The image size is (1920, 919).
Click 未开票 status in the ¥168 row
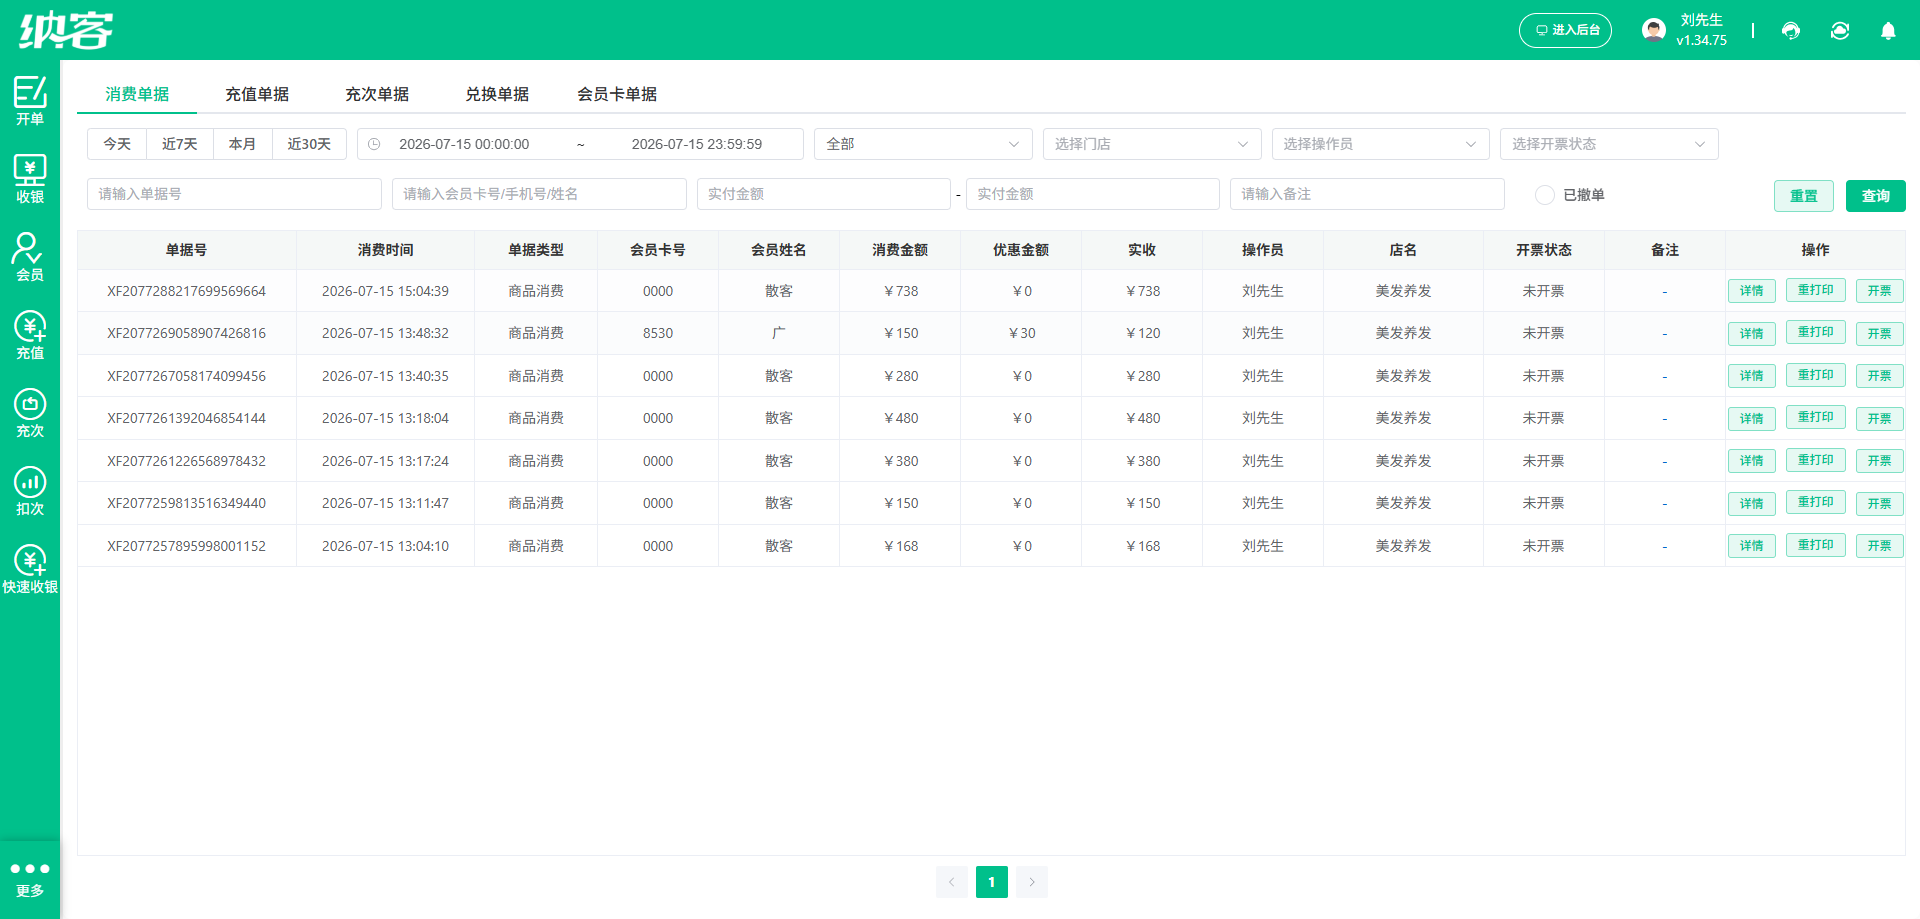pyautogui.click(x=1544, y=546)
